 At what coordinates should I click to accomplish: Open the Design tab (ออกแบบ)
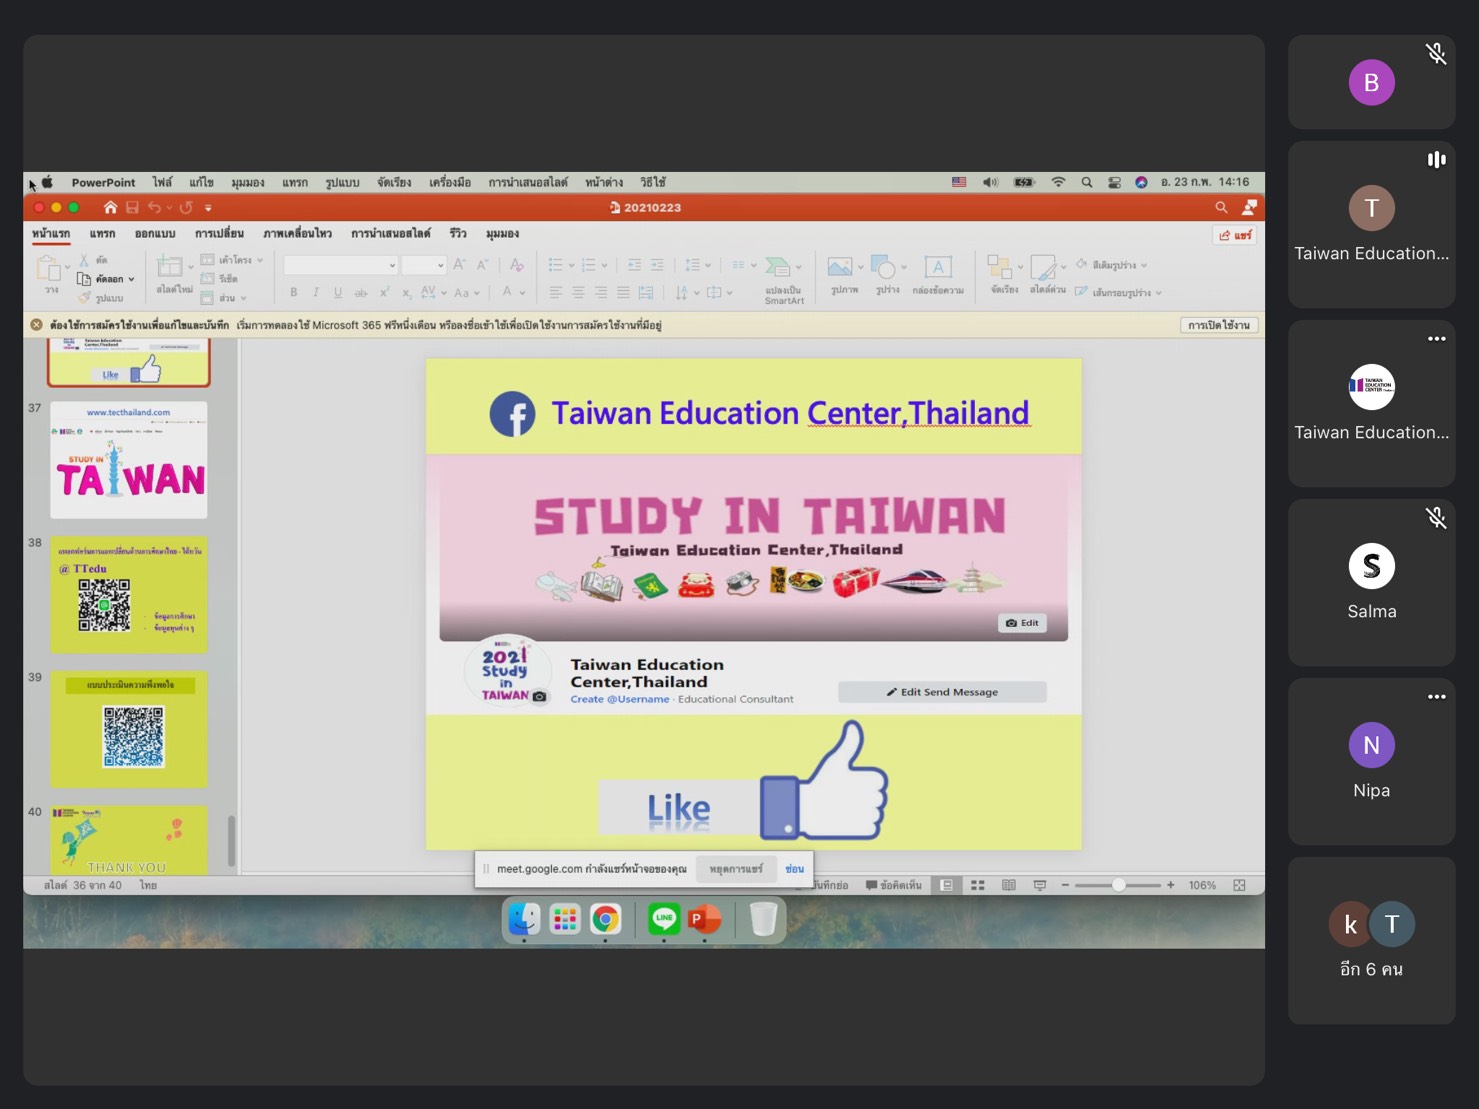pyautogui.click(x=155, y=234)
